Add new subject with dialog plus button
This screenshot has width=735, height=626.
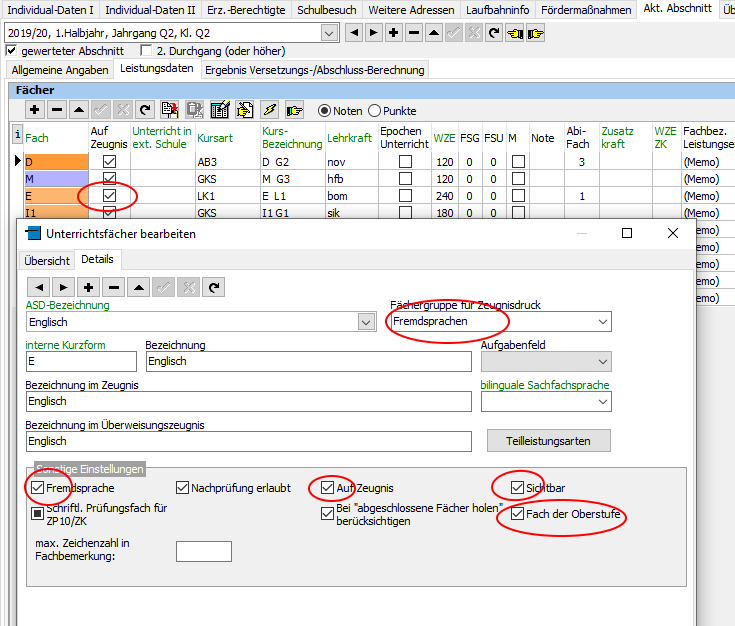pyautogui.click(x=89, y=287)
